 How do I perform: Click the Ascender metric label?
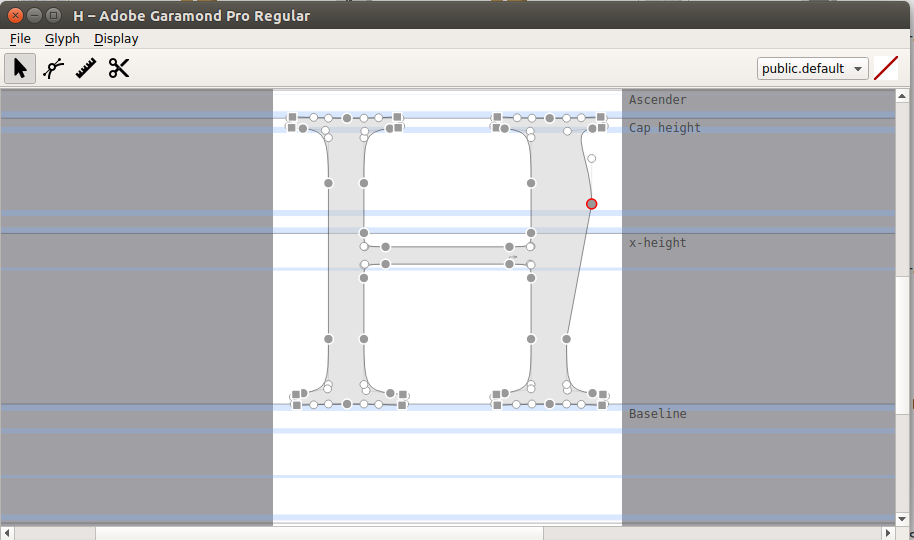point(658,100)
